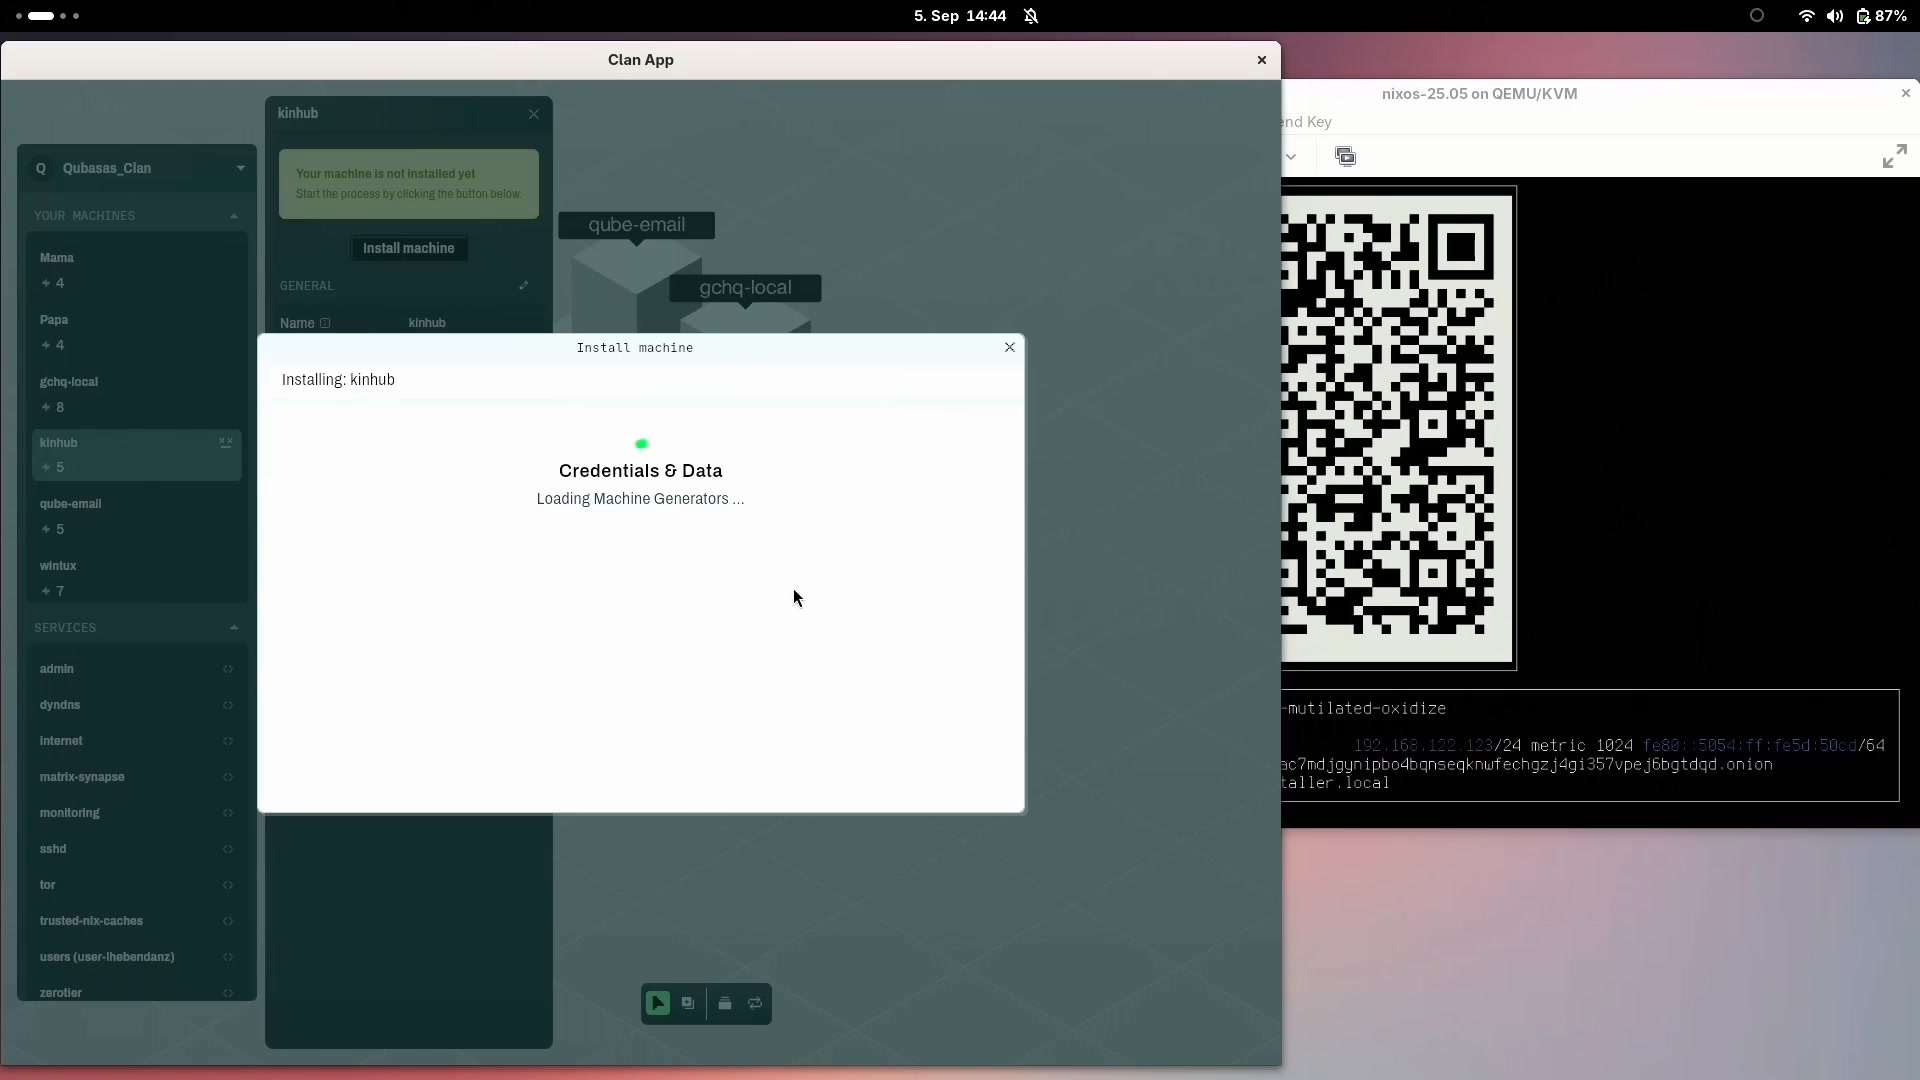Collapse the SERVICES section
Image resolution: width=1920 pixels, height=1080 pixels.
[234, 628]
